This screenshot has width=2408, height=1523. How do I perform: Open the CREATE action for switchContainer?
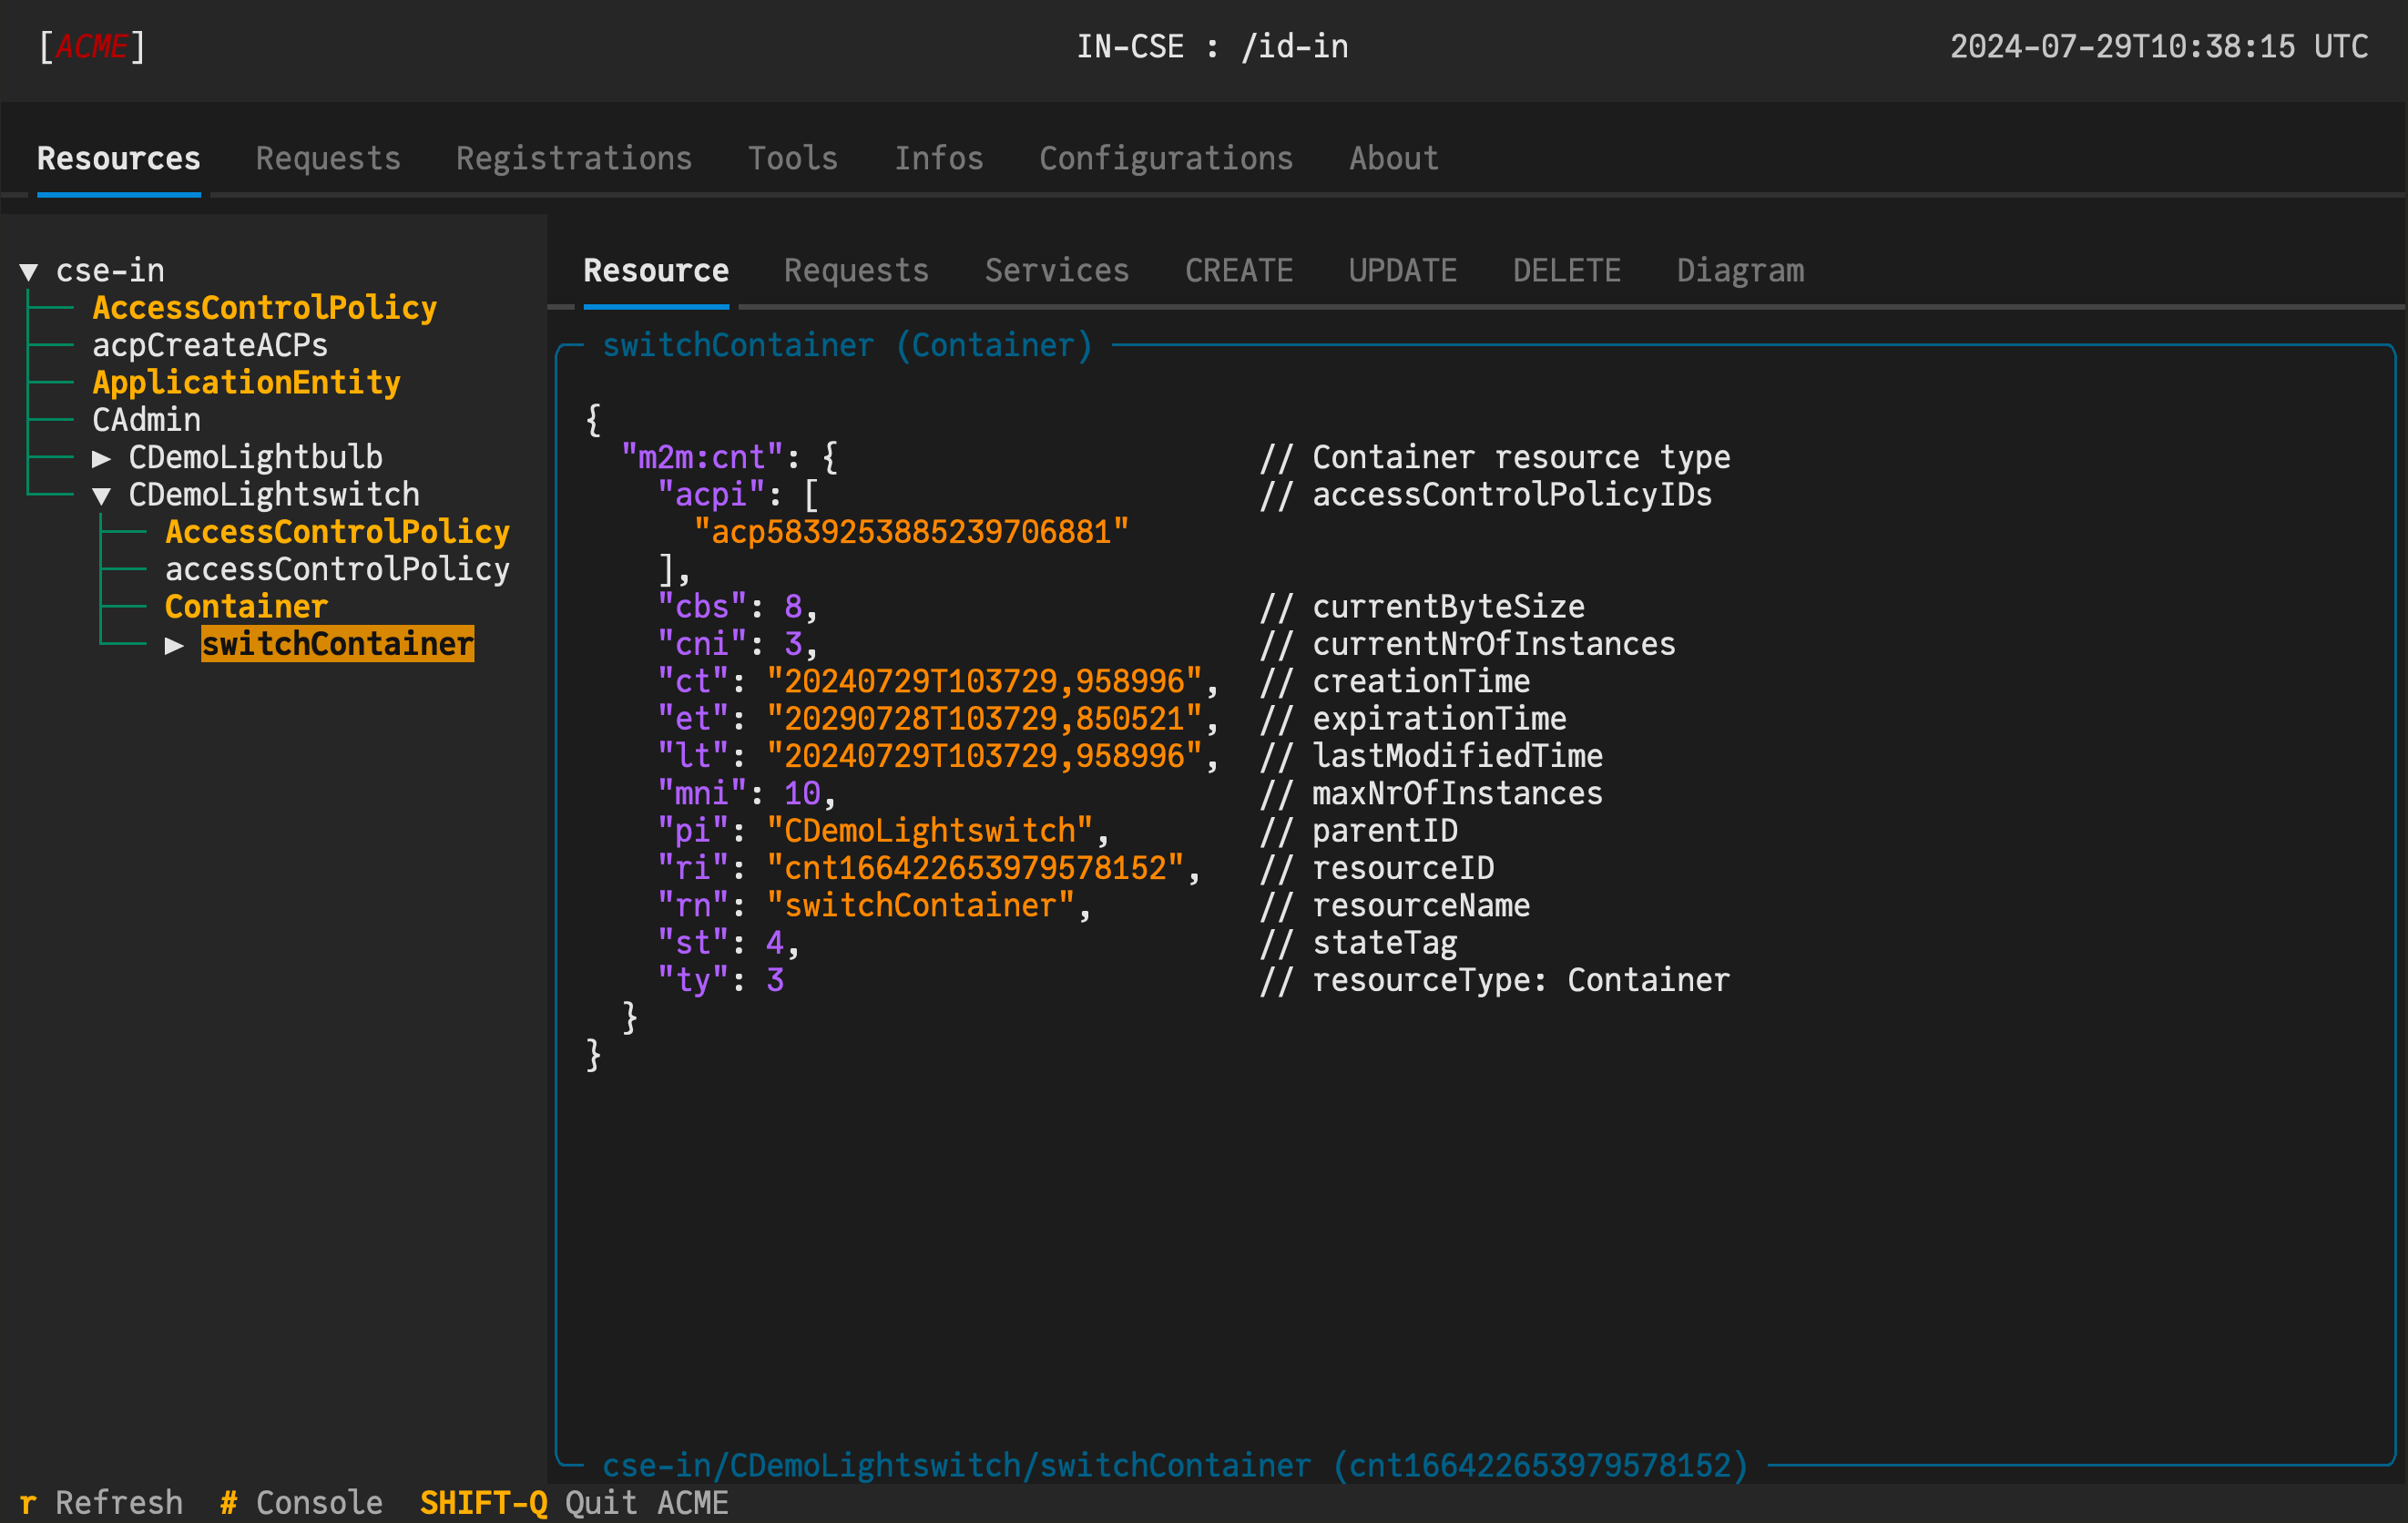coord(1239,270)
